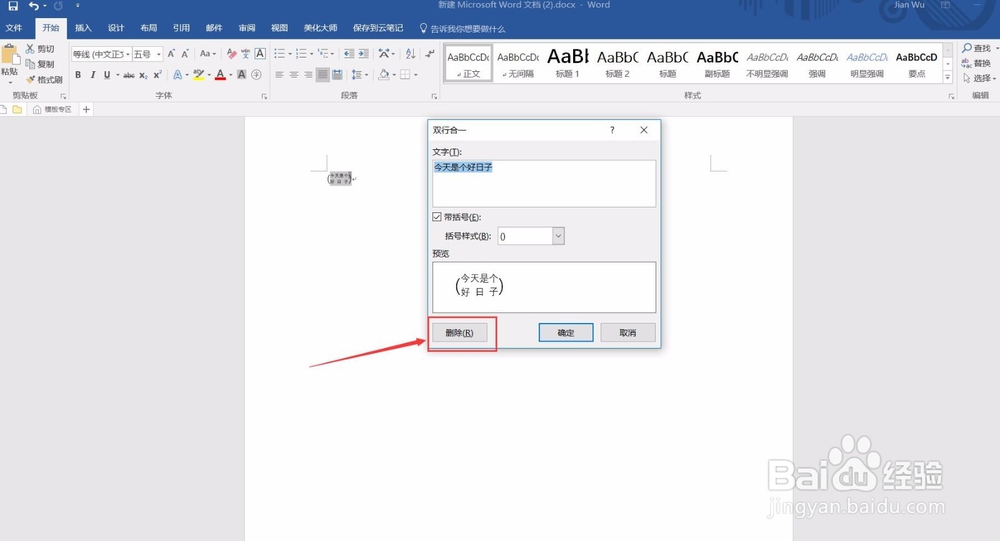This screenshot has height=541, width=1000.
Task: Expand the styles gallery
Action: click(x=948, y=77)
